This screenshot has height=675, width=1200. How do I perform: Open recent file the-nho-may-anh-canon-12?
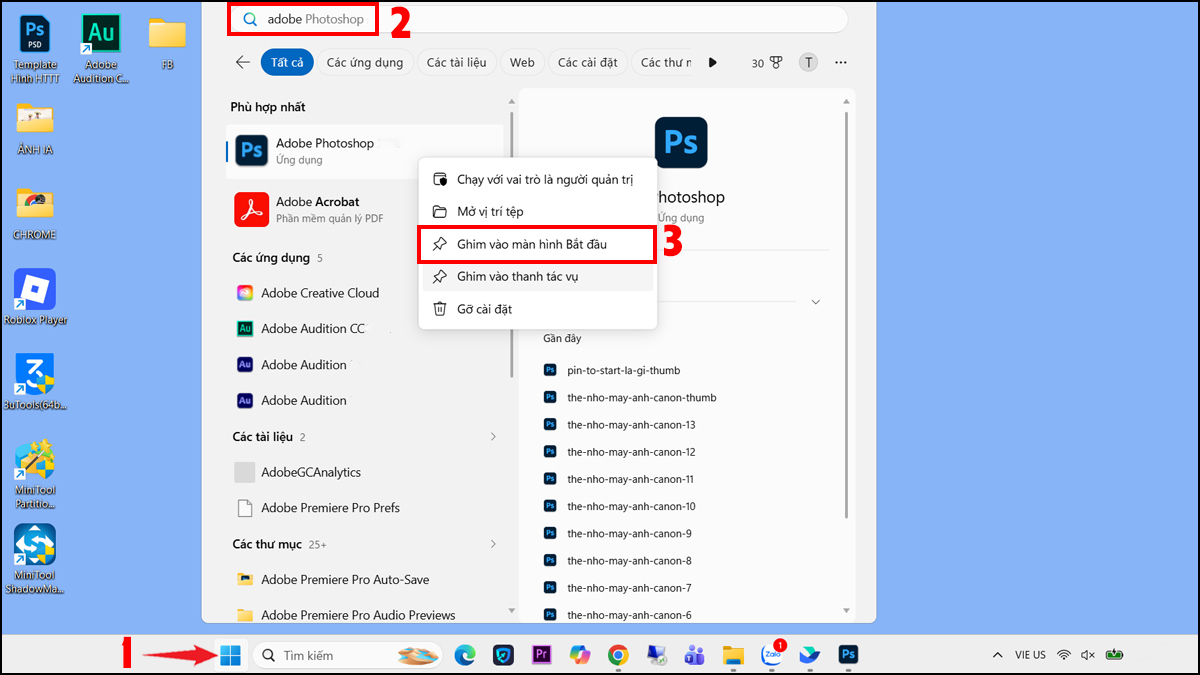click(619, 452)
